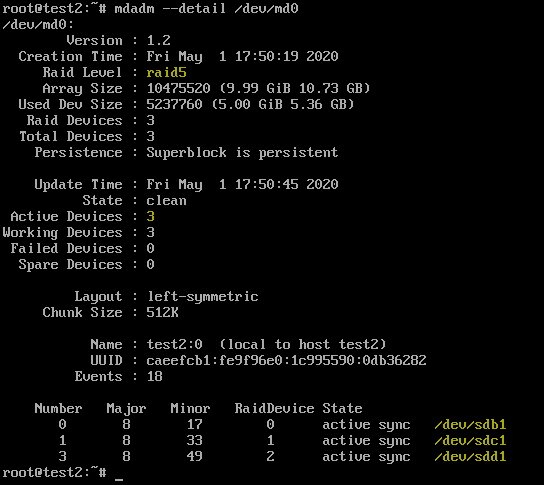The width and height of the screenshot is (544, 485).
Task: Click the blinking cursor at the bottom prompt
Action: [119, 480]
